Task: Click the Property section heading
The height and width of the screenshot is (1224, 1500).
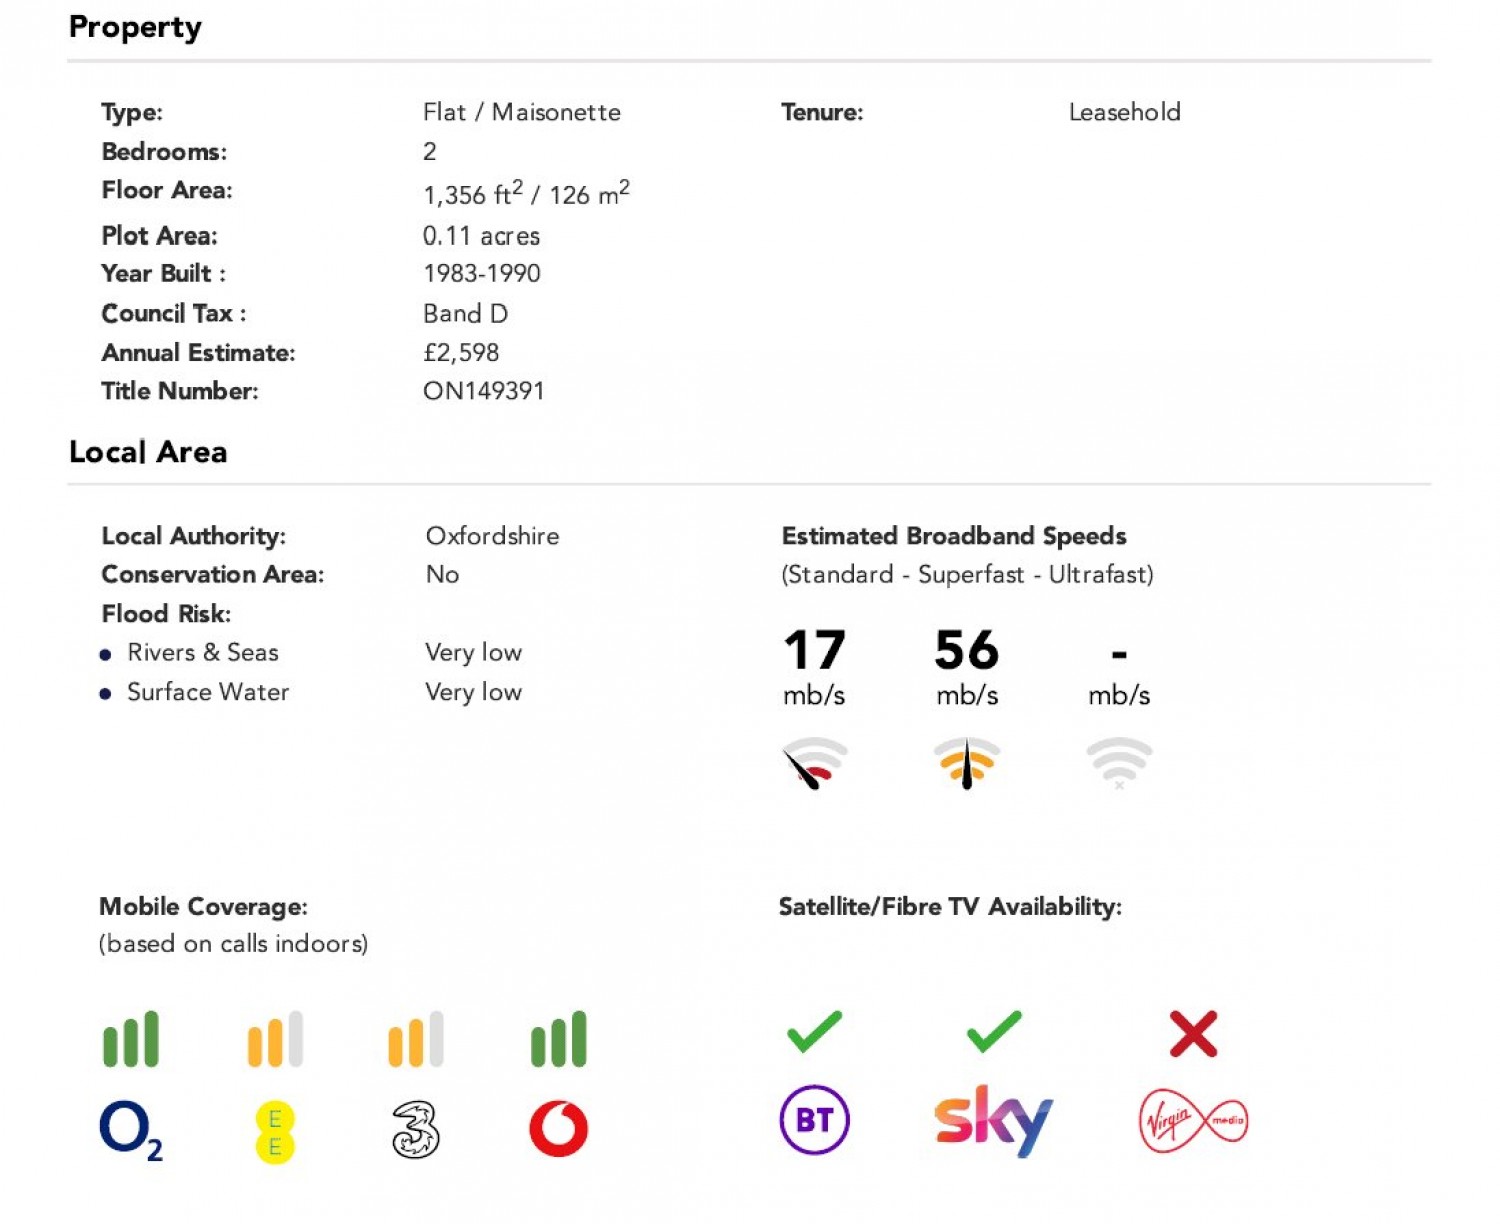Action: (x=135, y=28)
